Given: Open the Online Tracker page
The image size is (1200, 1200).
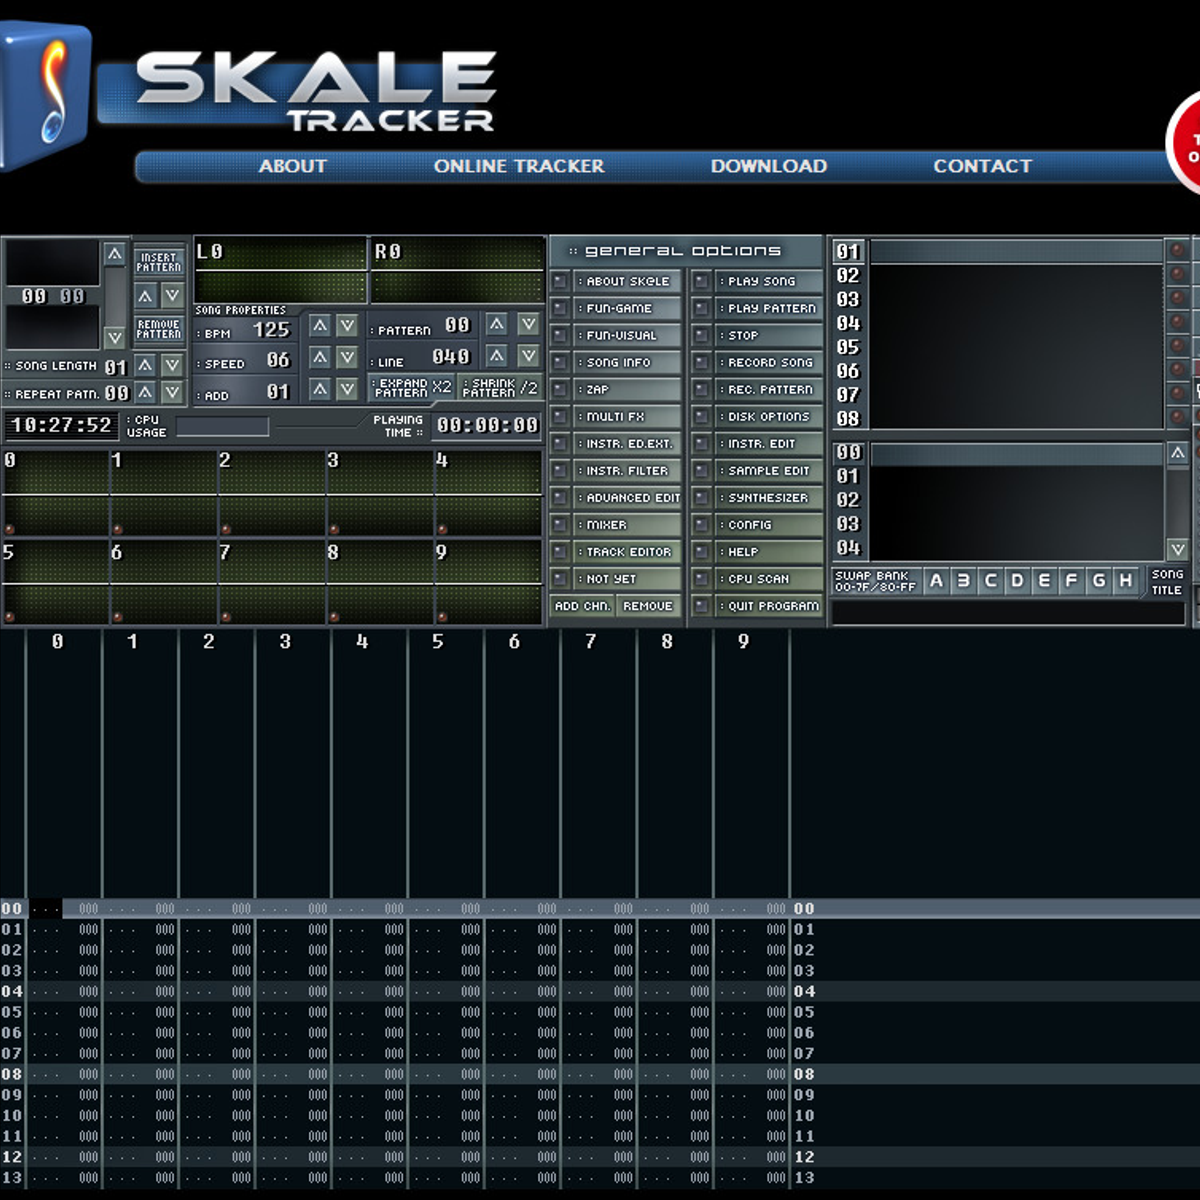Looking at the screenshot, I should (519, 166).
